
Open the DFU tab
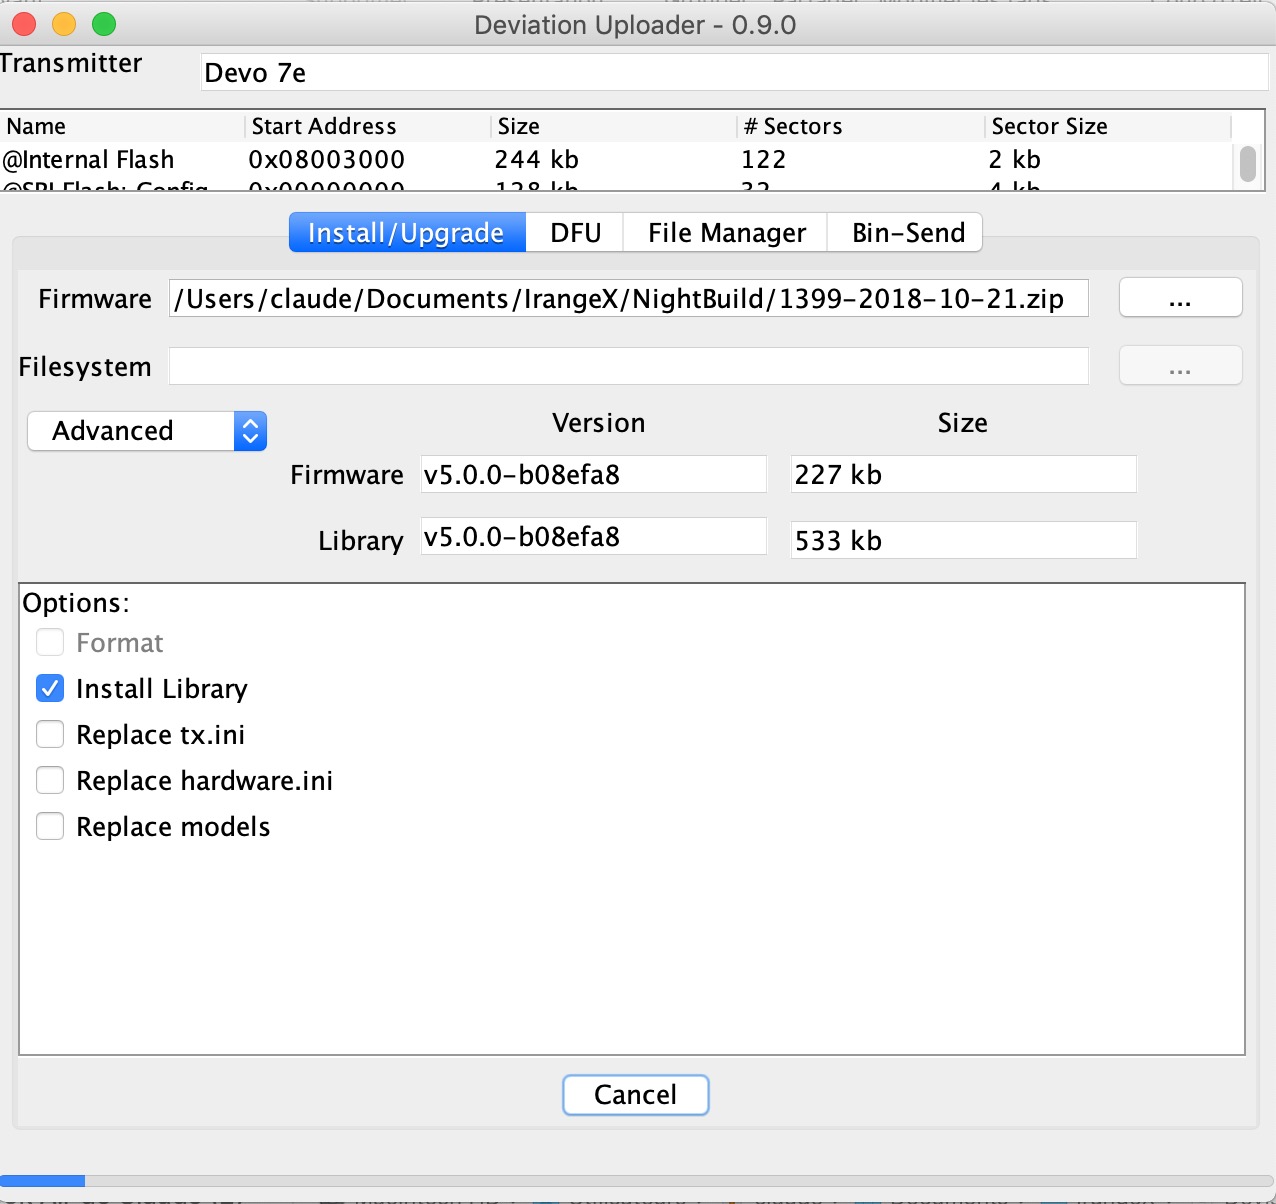point(575,232)
